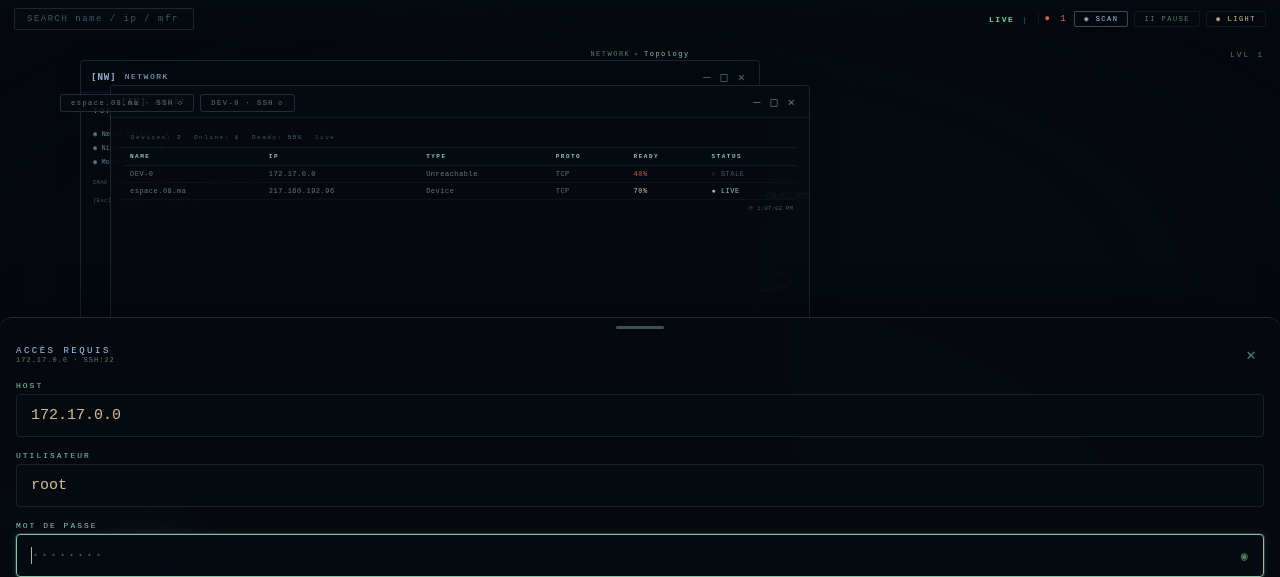Click the search name / ip / mfr box

104,19
